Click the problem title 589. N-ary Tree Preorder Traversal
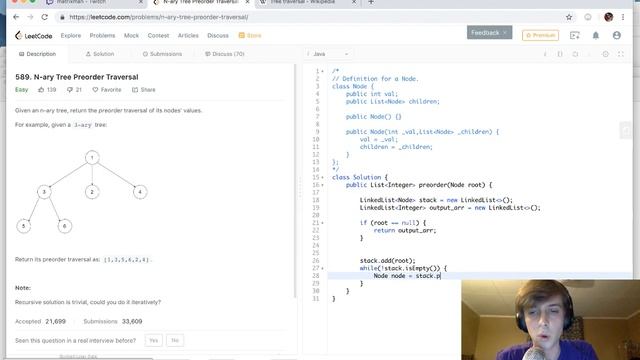Screen dimensions: 640x360 tap(77, 77)
